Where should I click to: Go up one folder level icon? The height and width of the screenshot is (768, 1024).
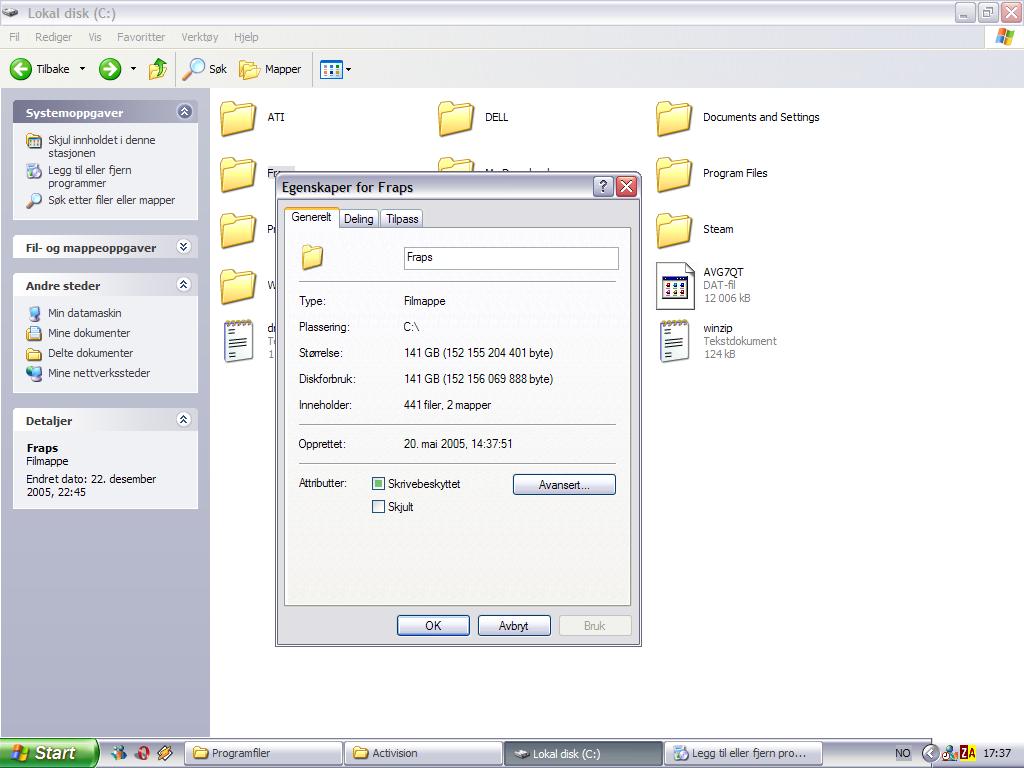157,69
